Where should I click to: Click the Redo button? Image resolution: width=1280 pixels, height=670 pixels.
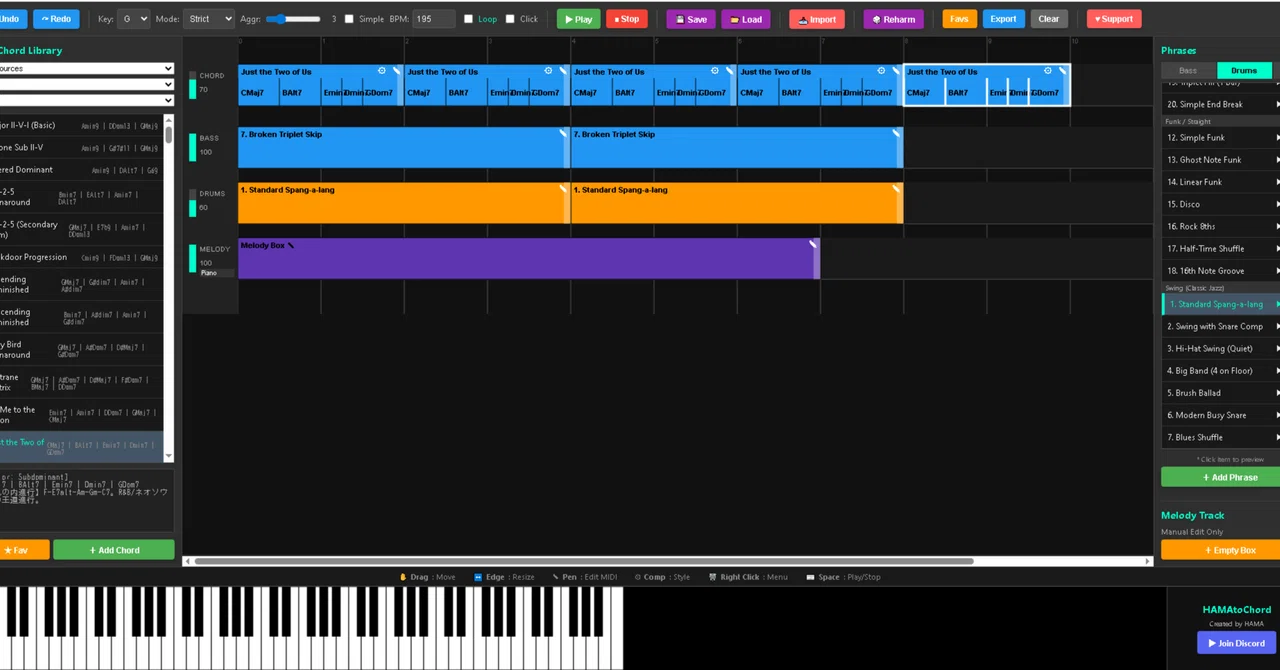56,19
